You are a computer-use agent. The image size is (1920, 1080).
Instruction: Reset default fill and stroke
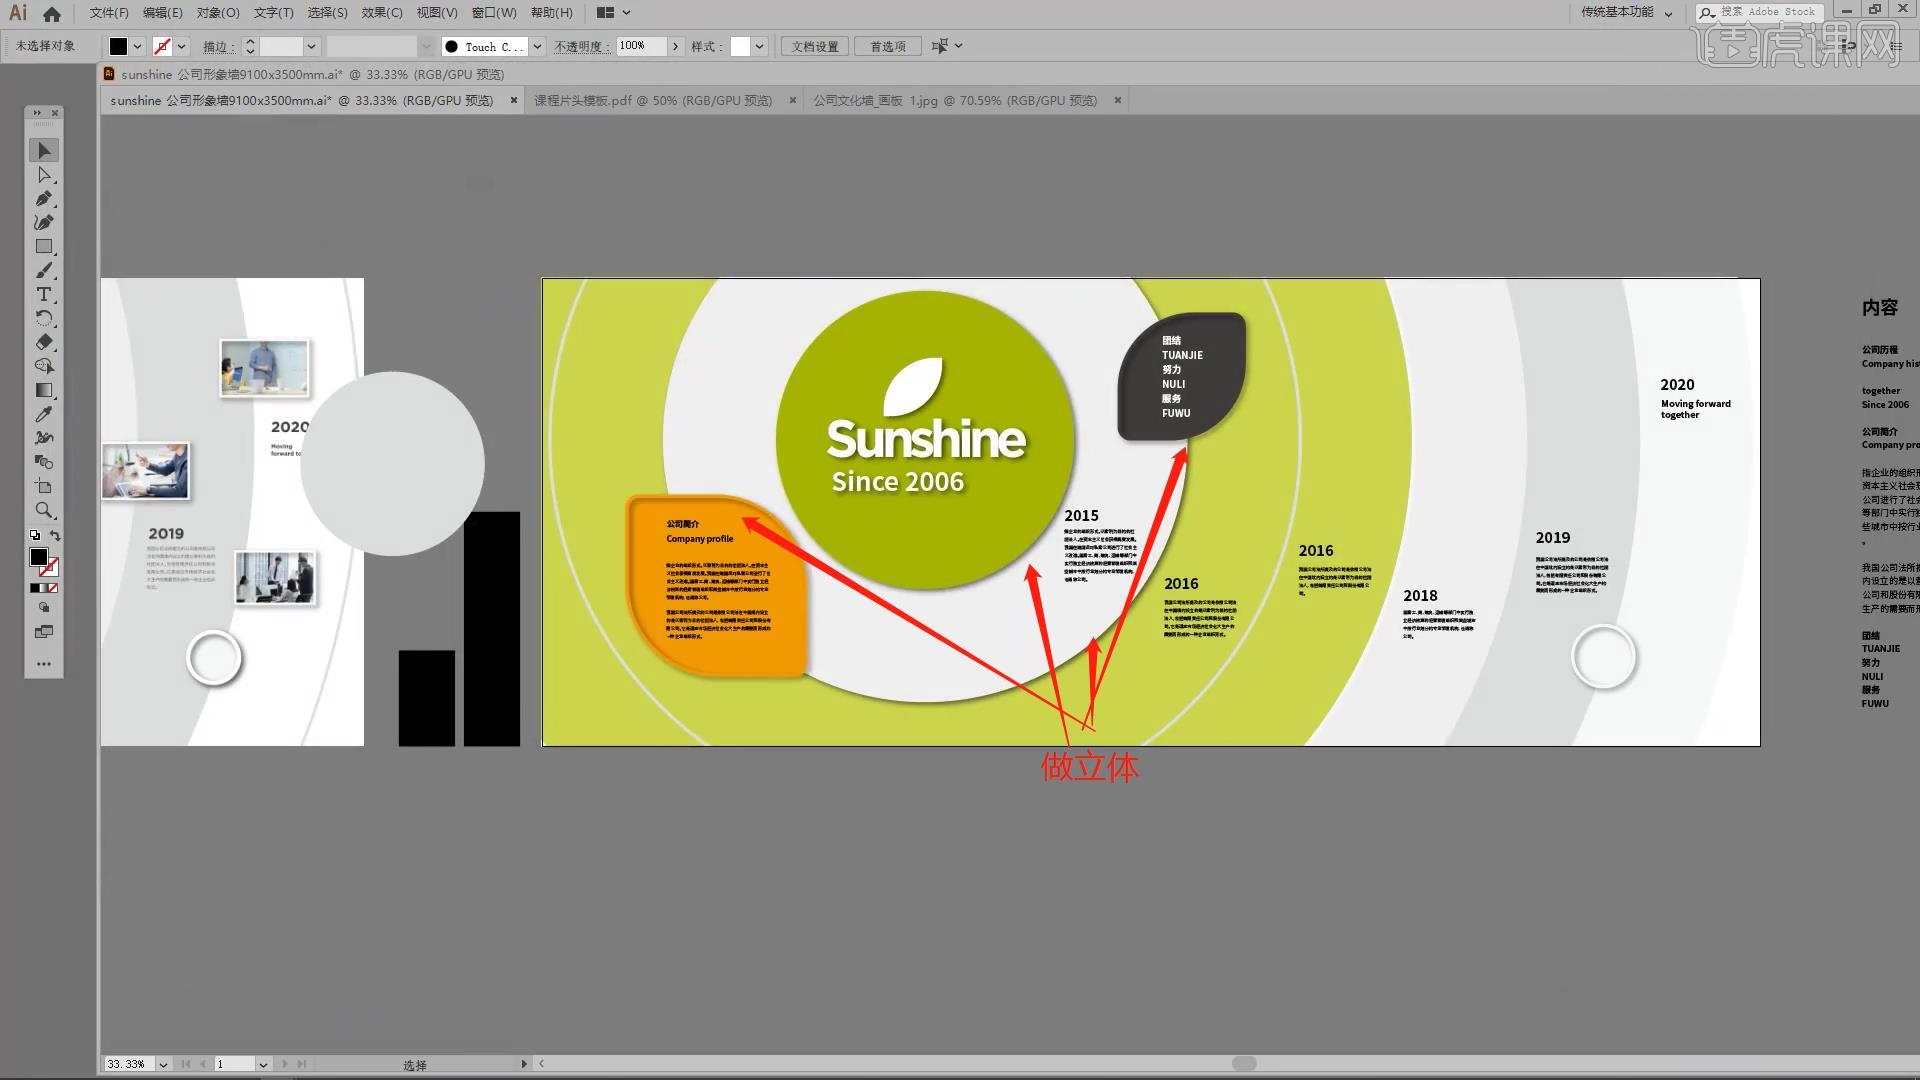click(x=35, y=536)
